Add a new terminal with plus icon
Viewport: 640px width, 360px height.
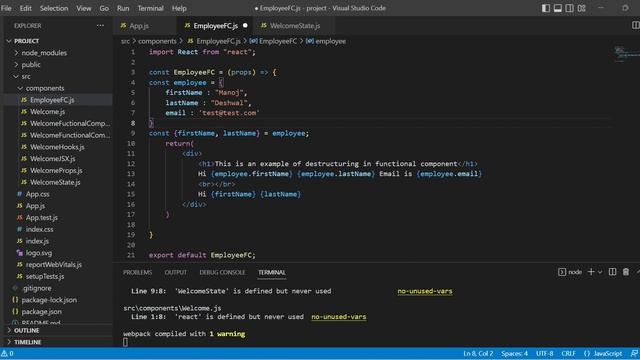pos(591,272)
